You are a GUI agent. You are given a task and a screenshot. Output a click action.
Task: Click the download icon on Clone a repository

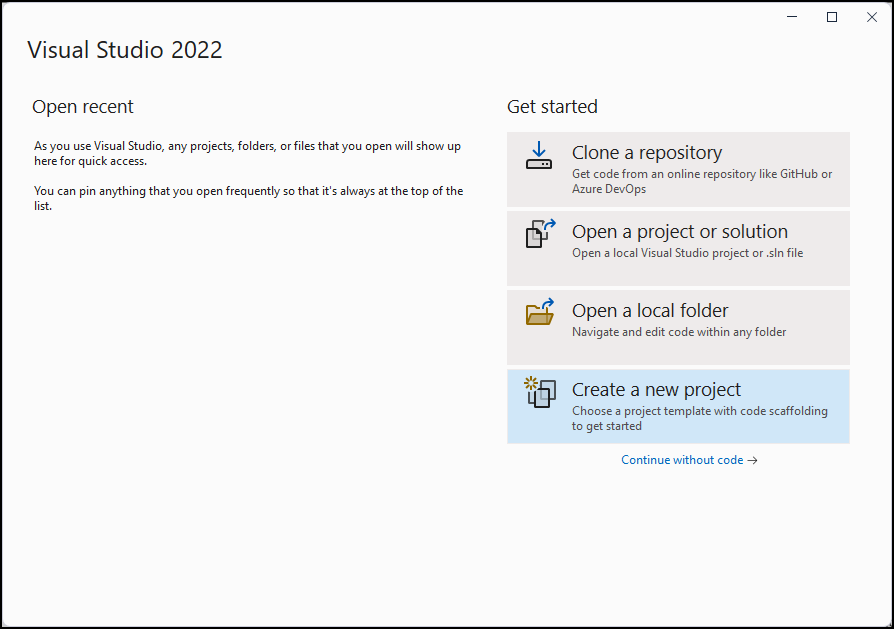click(x=539, y=157)
